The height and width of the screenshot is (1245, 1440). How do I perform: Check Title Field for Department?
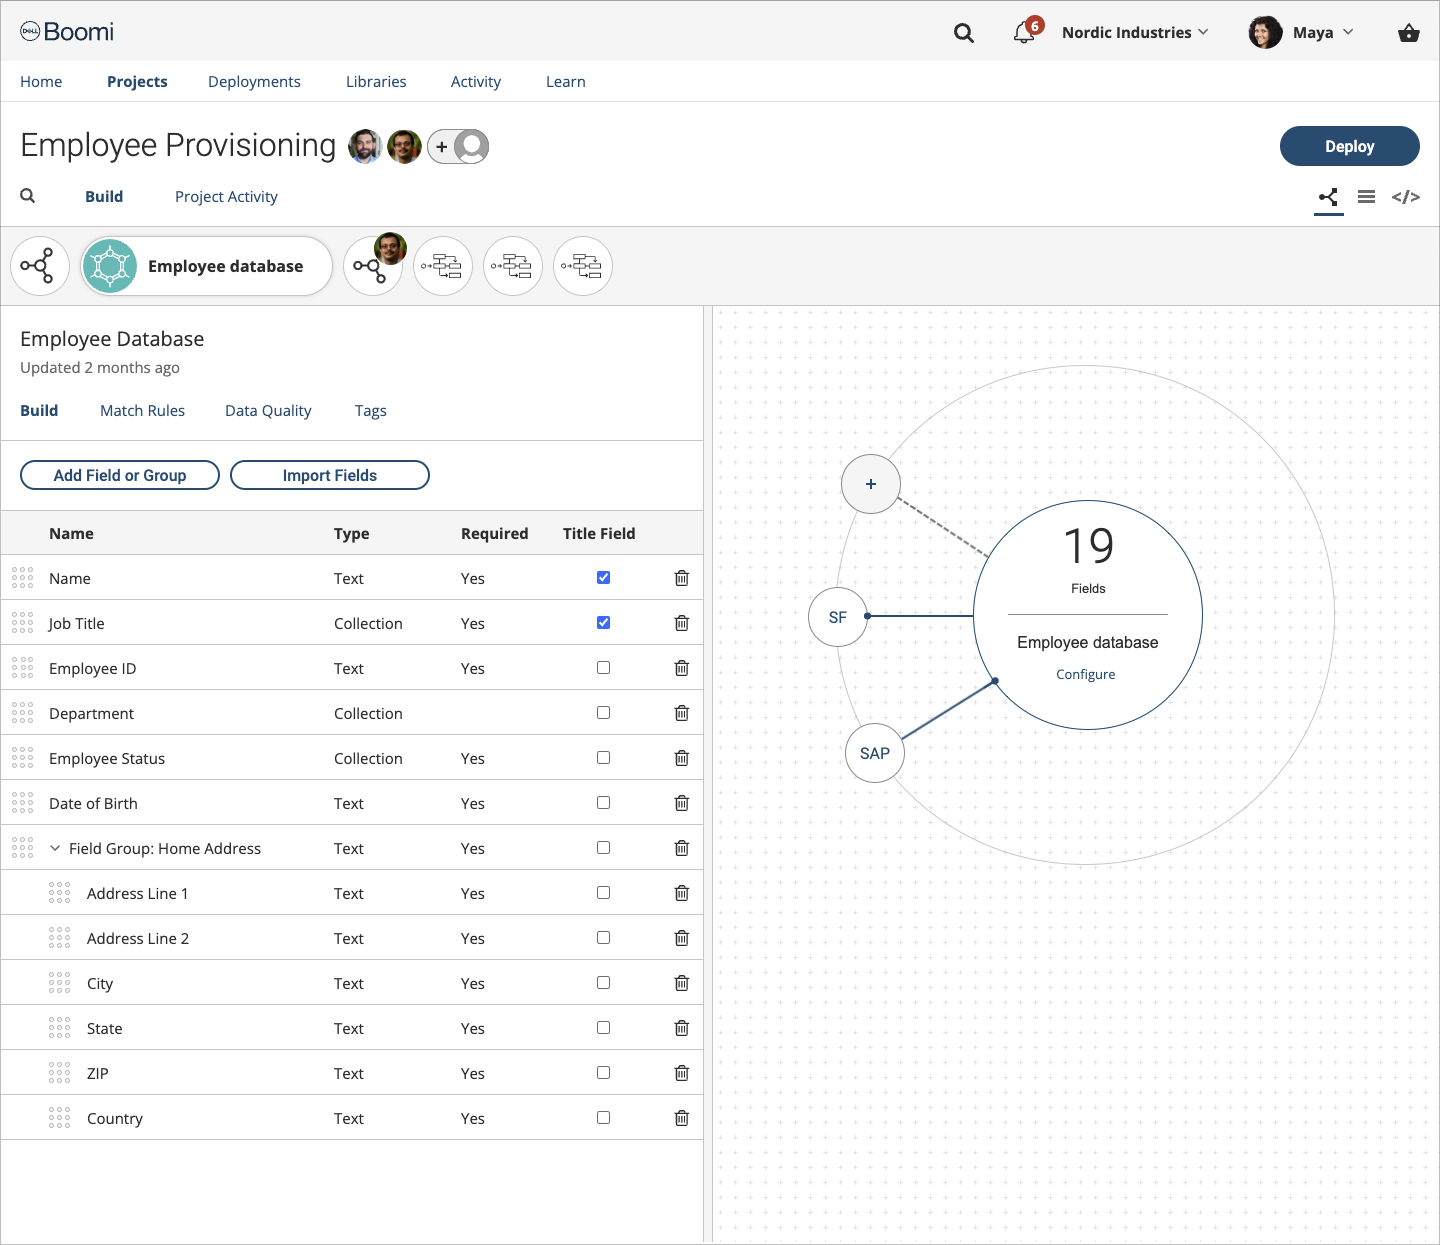tap(603, 712)
